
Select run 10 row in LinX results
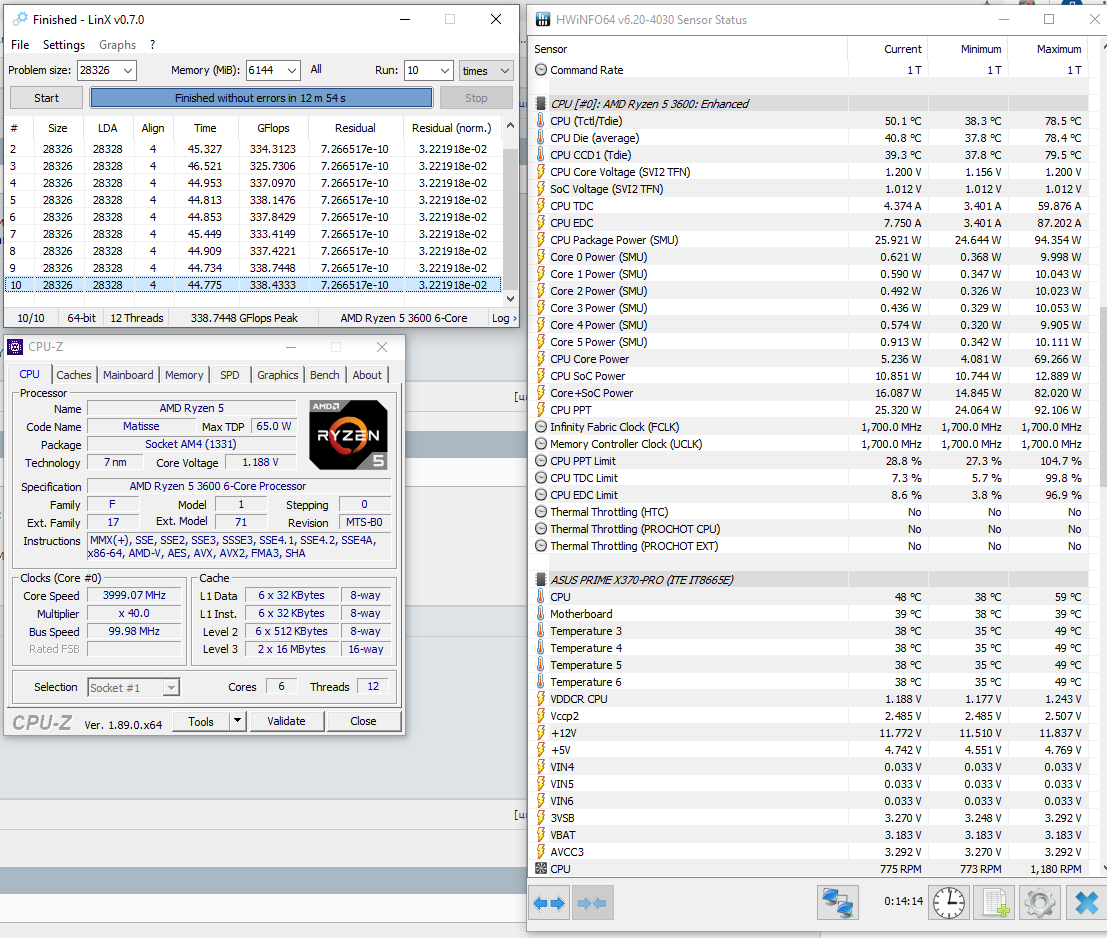click(253, 285)
